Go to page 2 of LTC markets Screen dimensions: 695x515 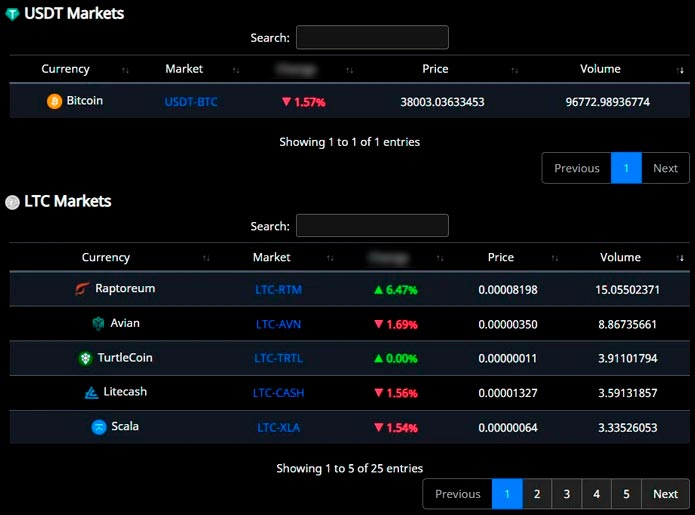pos(537,494)
